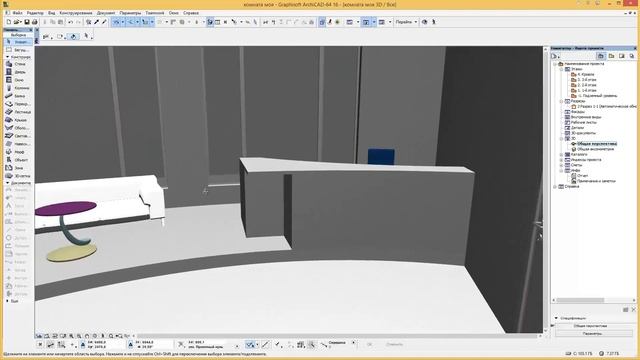This screenshot has width=640, height=360.
Task: Open the Конструирование menu
Action: pyautogui.click(x=76, y=13)
